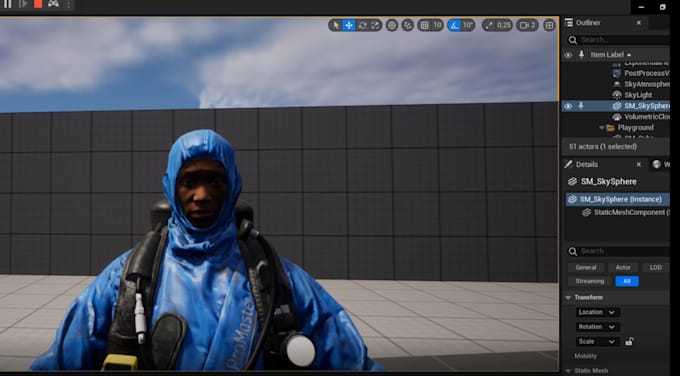This screenshot has height=376, width=680.
Task: Toggle scale snapping icon
Action: 489,25
